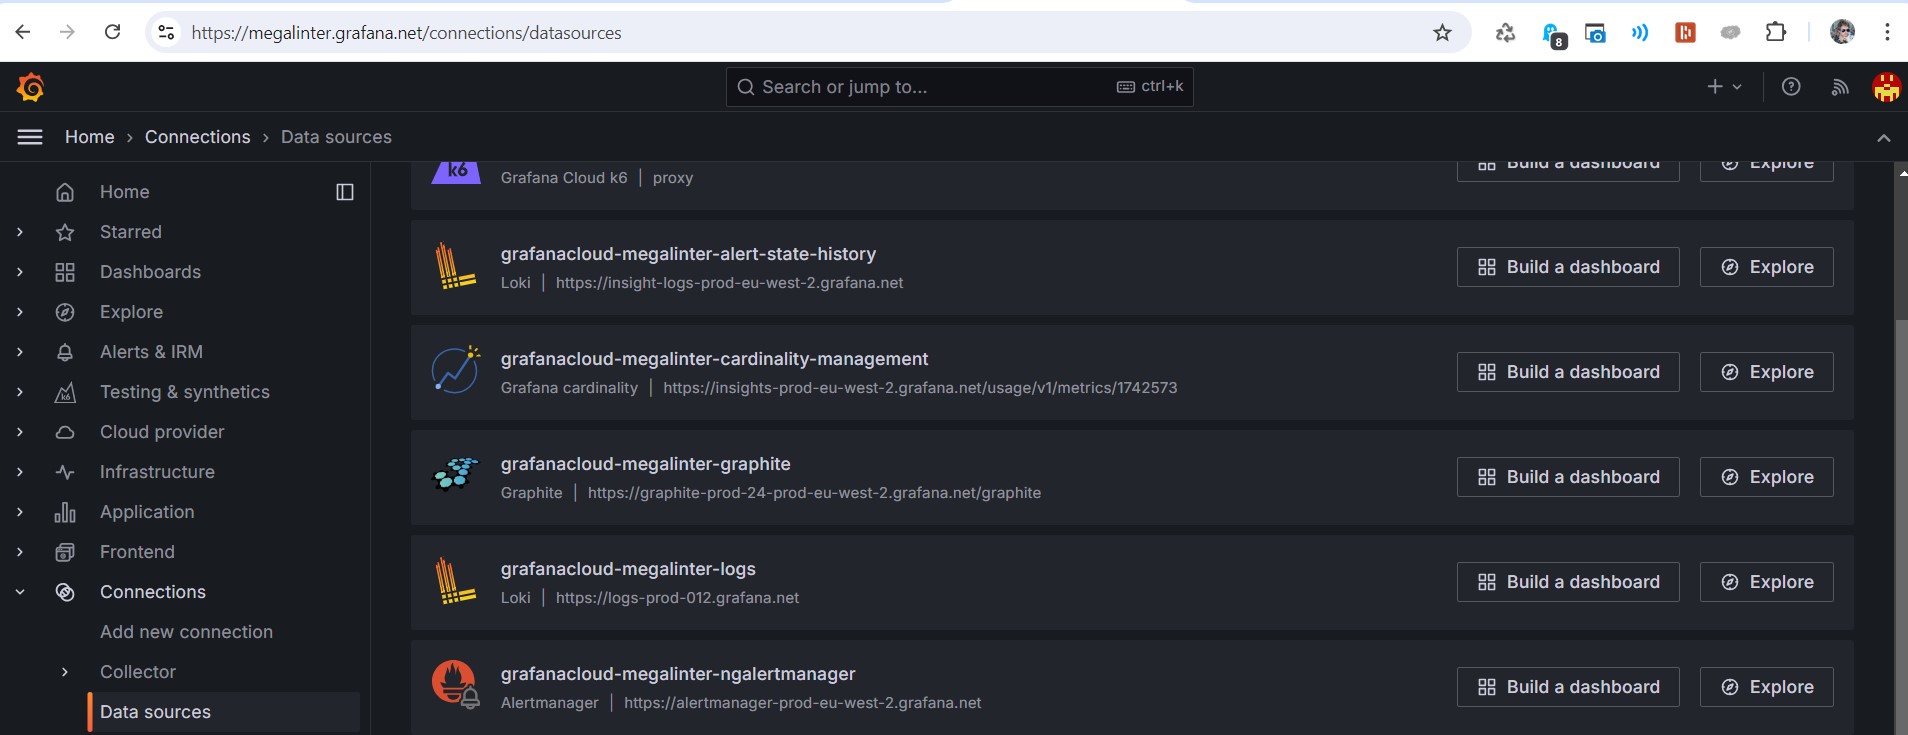Click the cardinality-management data source icon
The height and width of the screenshot is (735, 1908).
pos(455,369)
